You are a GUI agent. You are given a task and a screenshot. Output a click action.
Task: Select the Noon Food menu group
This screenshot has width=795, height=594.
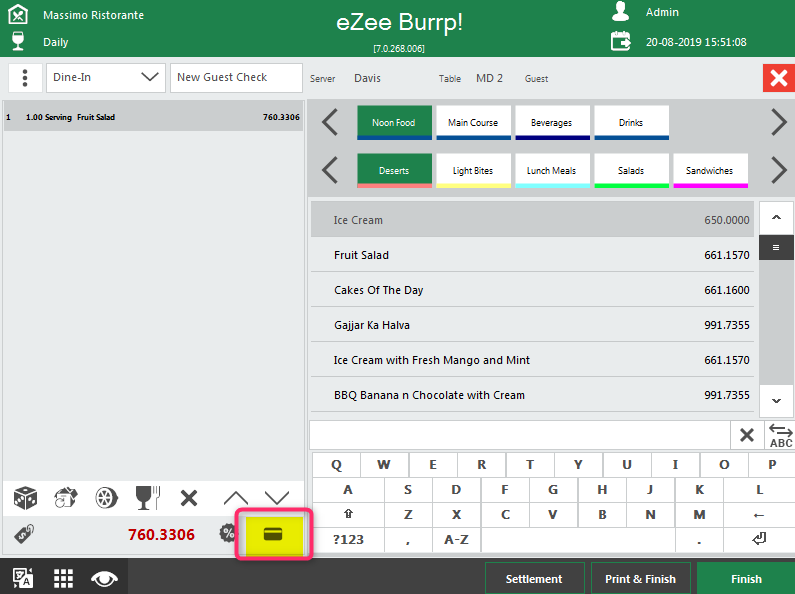[394, 122]
